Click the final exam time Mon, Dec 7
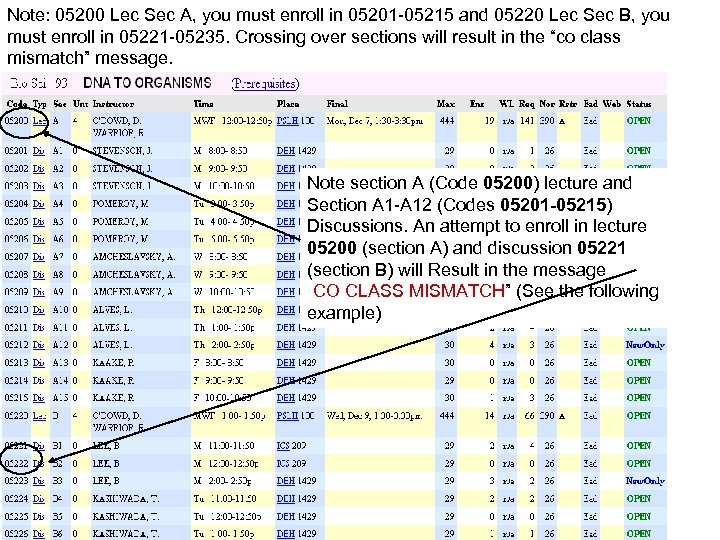This screenshot has width=720, height=540. 375,121
